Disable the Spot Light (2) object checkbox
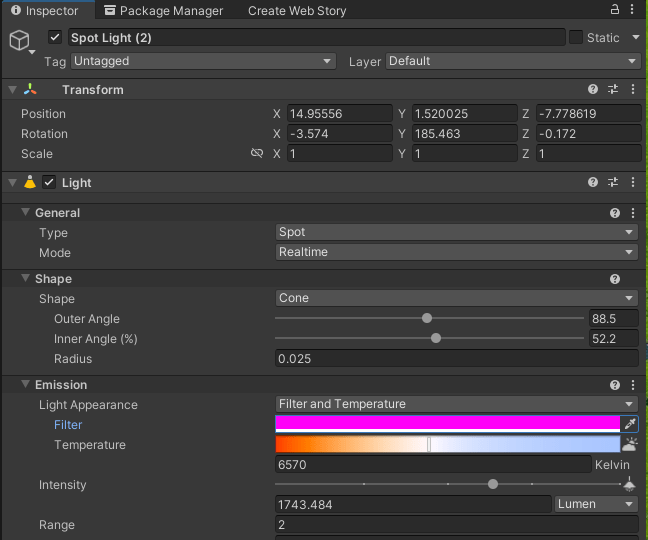Viewport: 648px width, 540px height. click(55, 38)
